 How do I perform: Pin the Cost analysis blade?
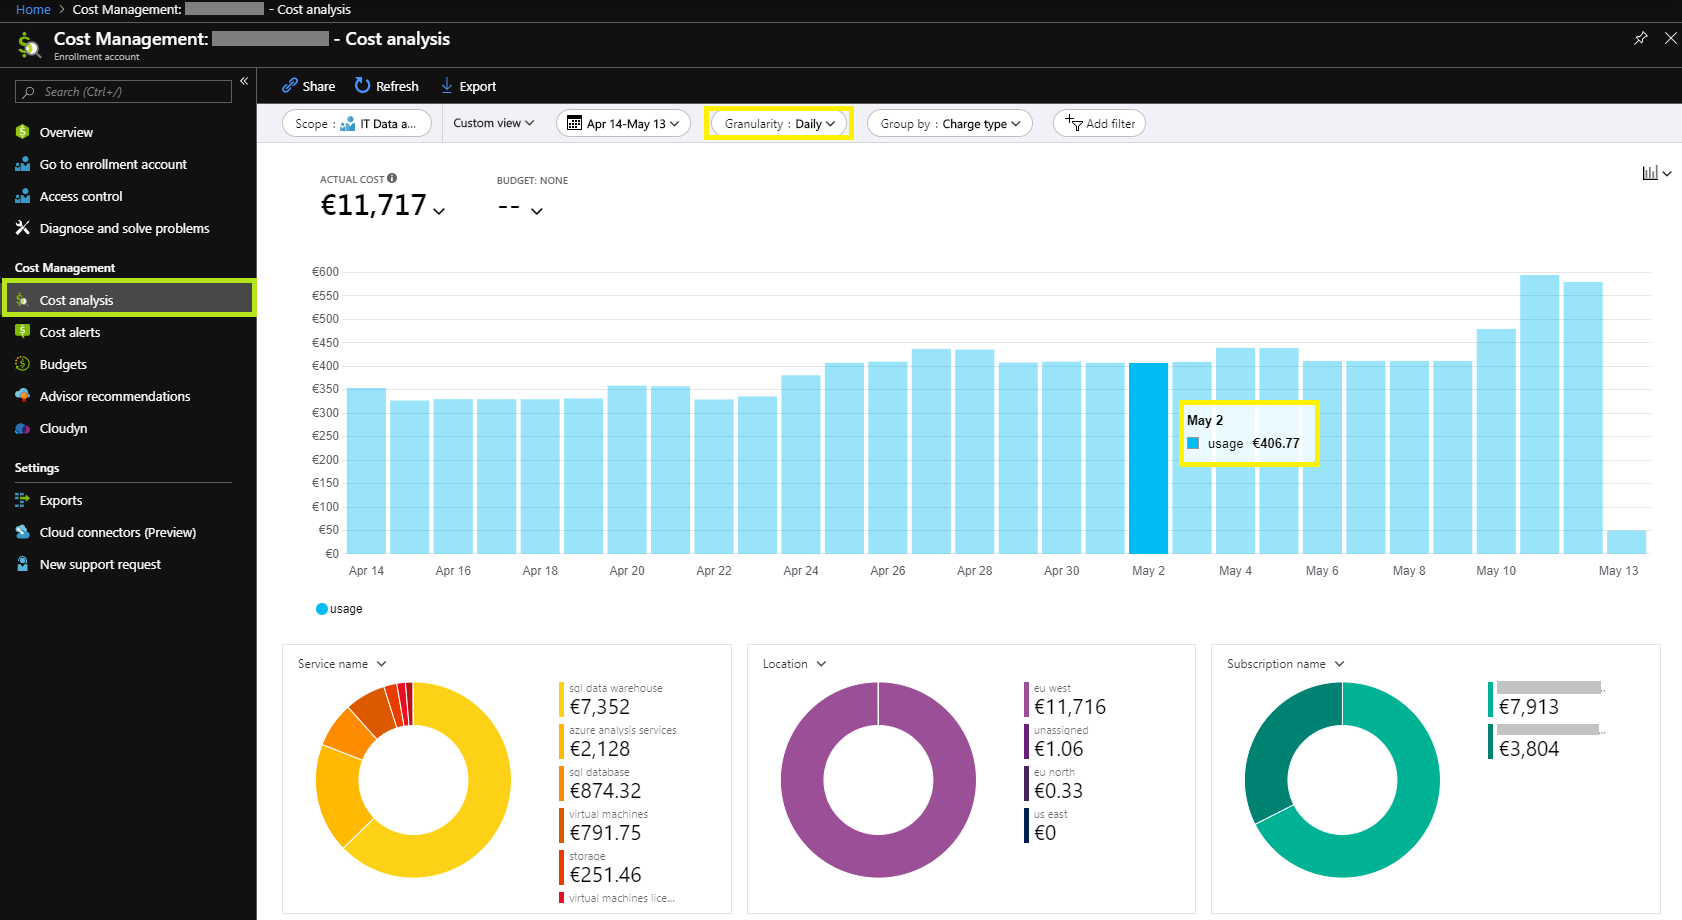tap(1640, 38)
